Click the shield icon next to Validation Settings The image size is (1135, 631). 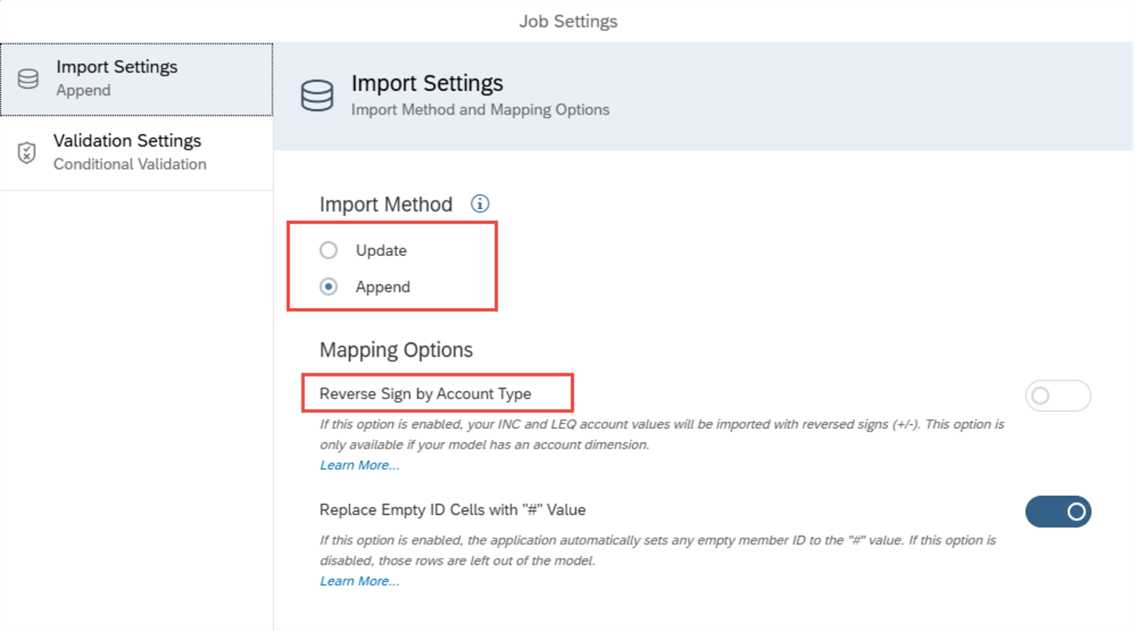27,153
